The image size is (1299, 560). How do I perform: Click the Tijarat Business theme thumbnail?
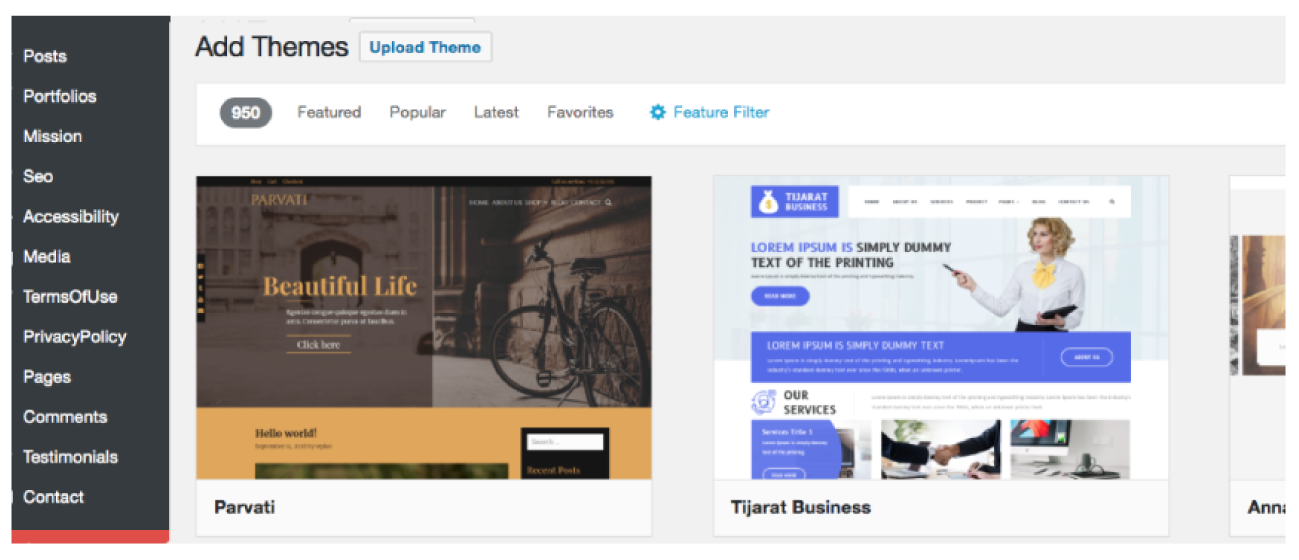(941, 328)
